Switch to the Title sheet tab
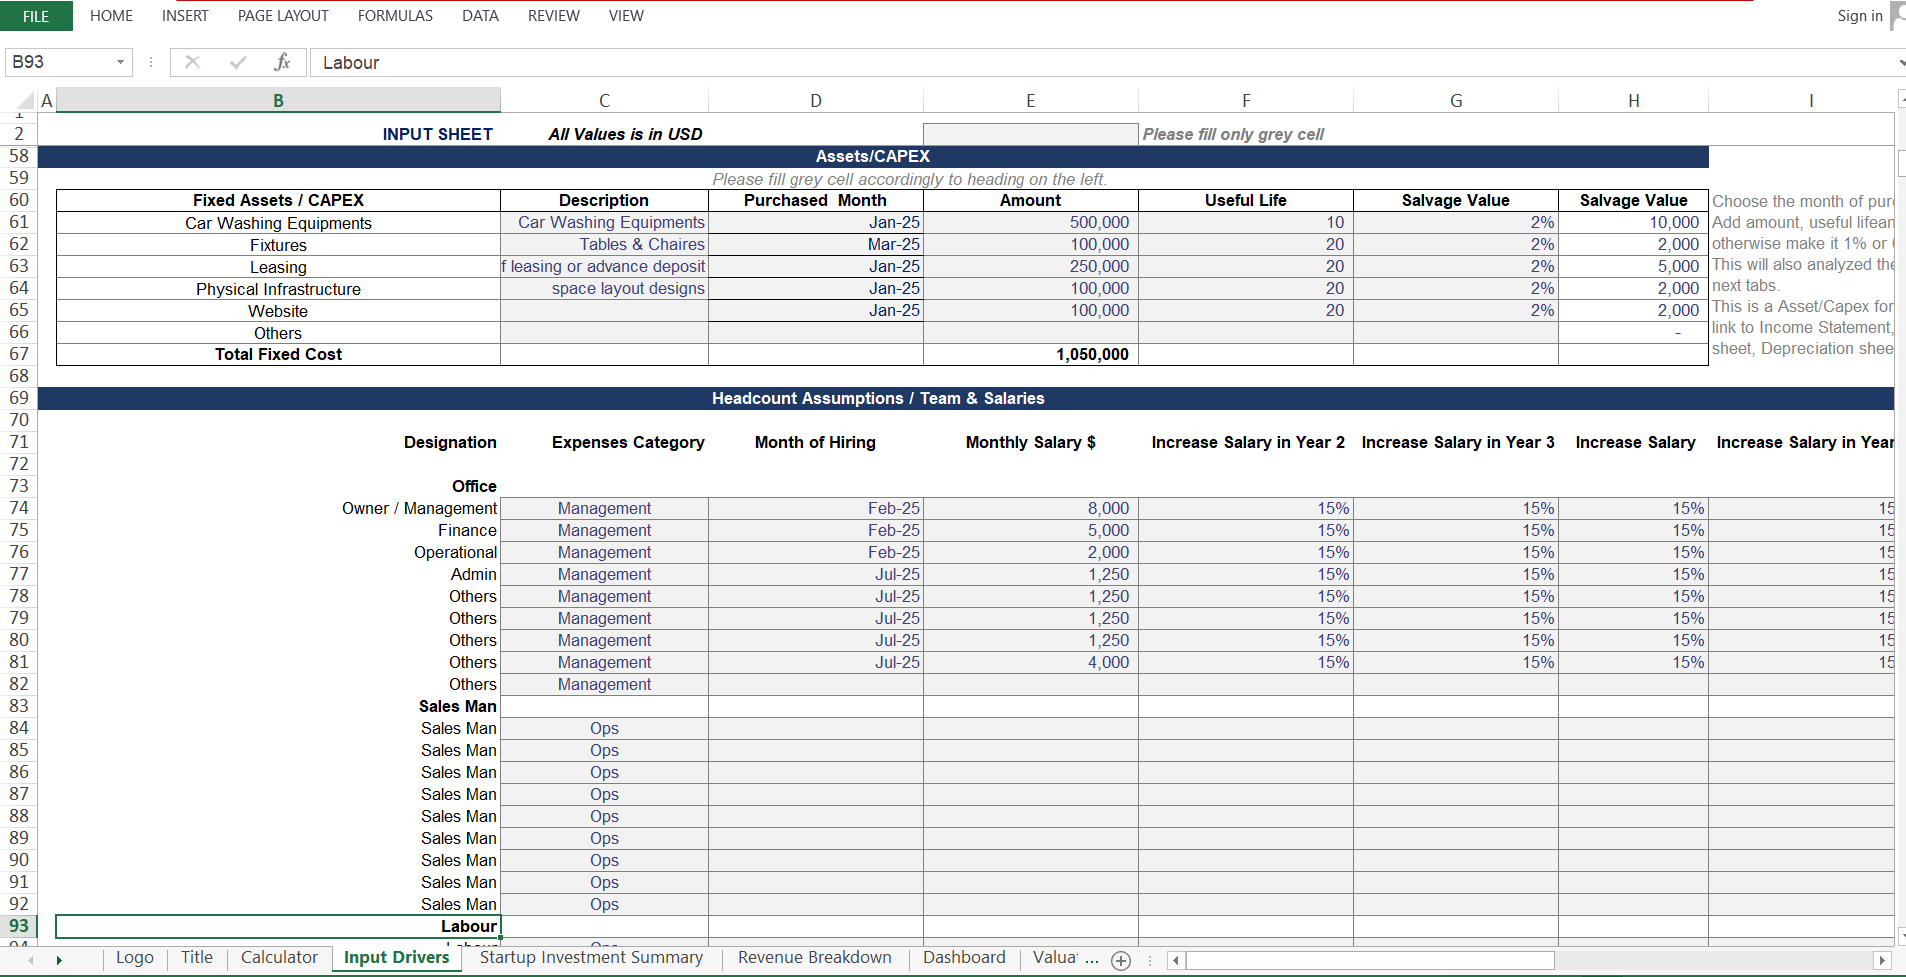The height and width of the screenshot is (977, 1906). pos(197,957)
